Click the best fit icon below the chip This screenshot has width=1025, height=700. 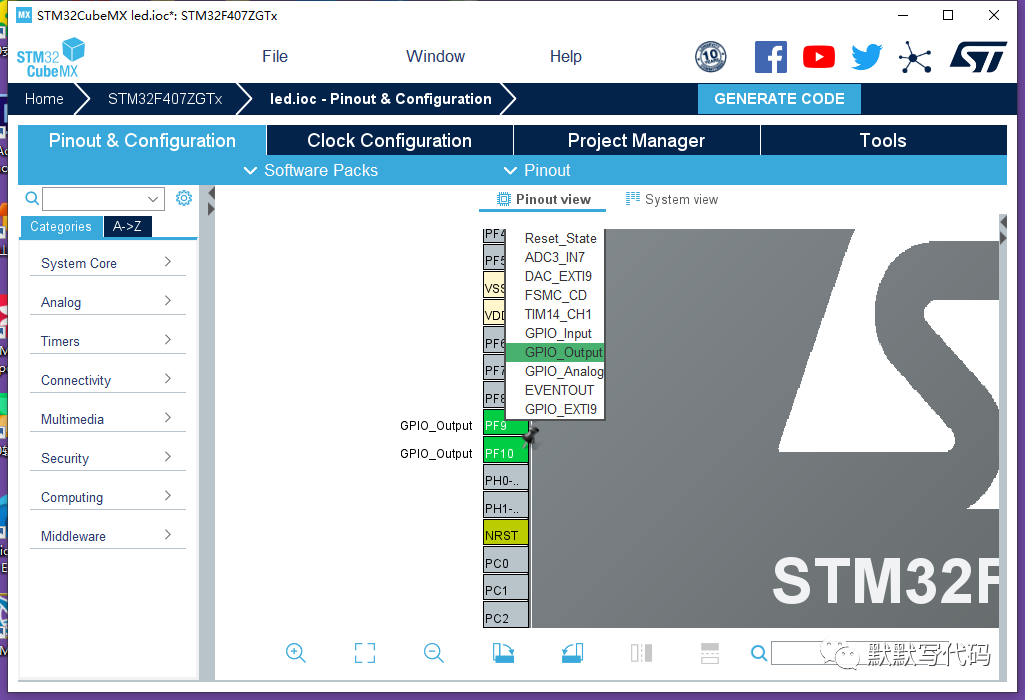click(365, 652)
